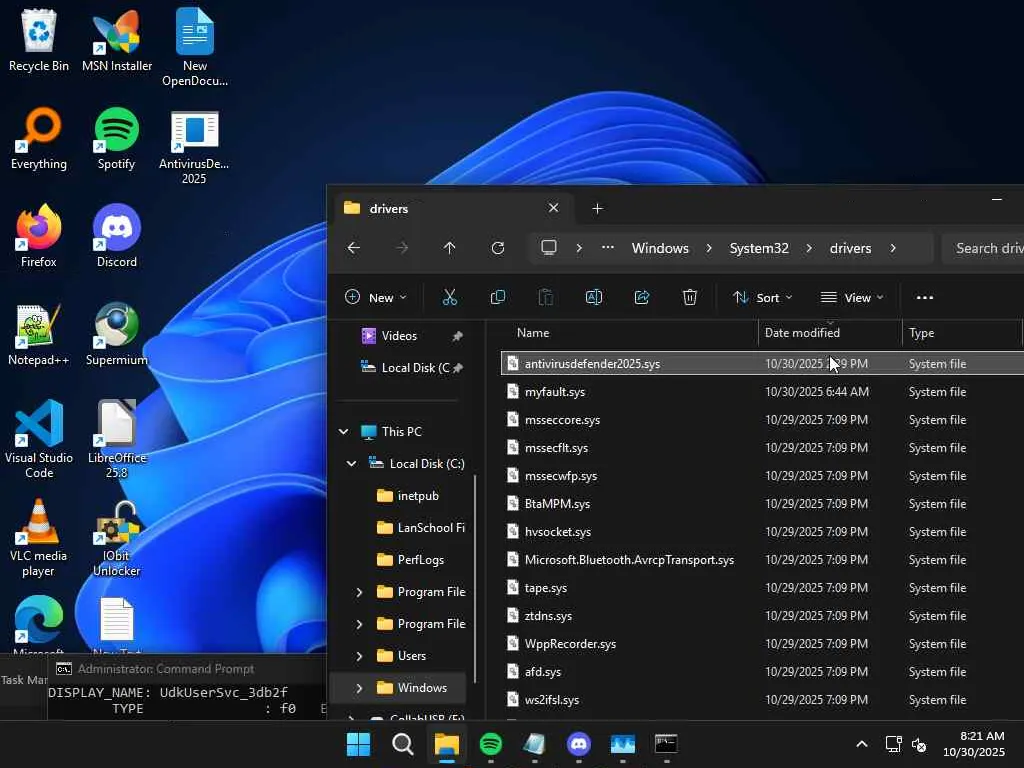Add a new tab in File Explorer

coord(597,208)
